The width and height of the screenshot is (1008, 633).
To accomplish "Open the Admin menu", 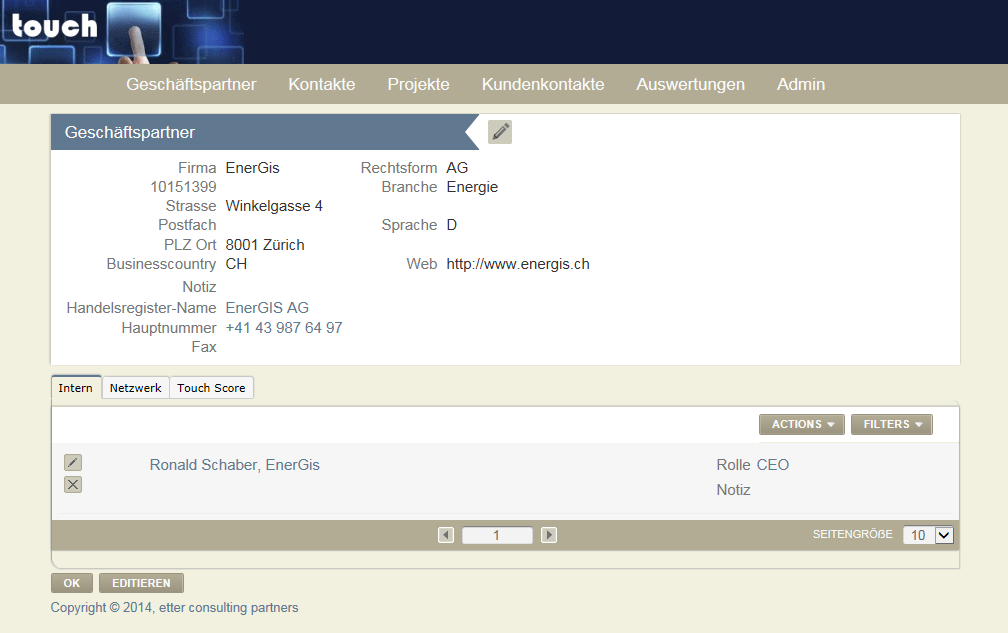I will tap(800, 84).
